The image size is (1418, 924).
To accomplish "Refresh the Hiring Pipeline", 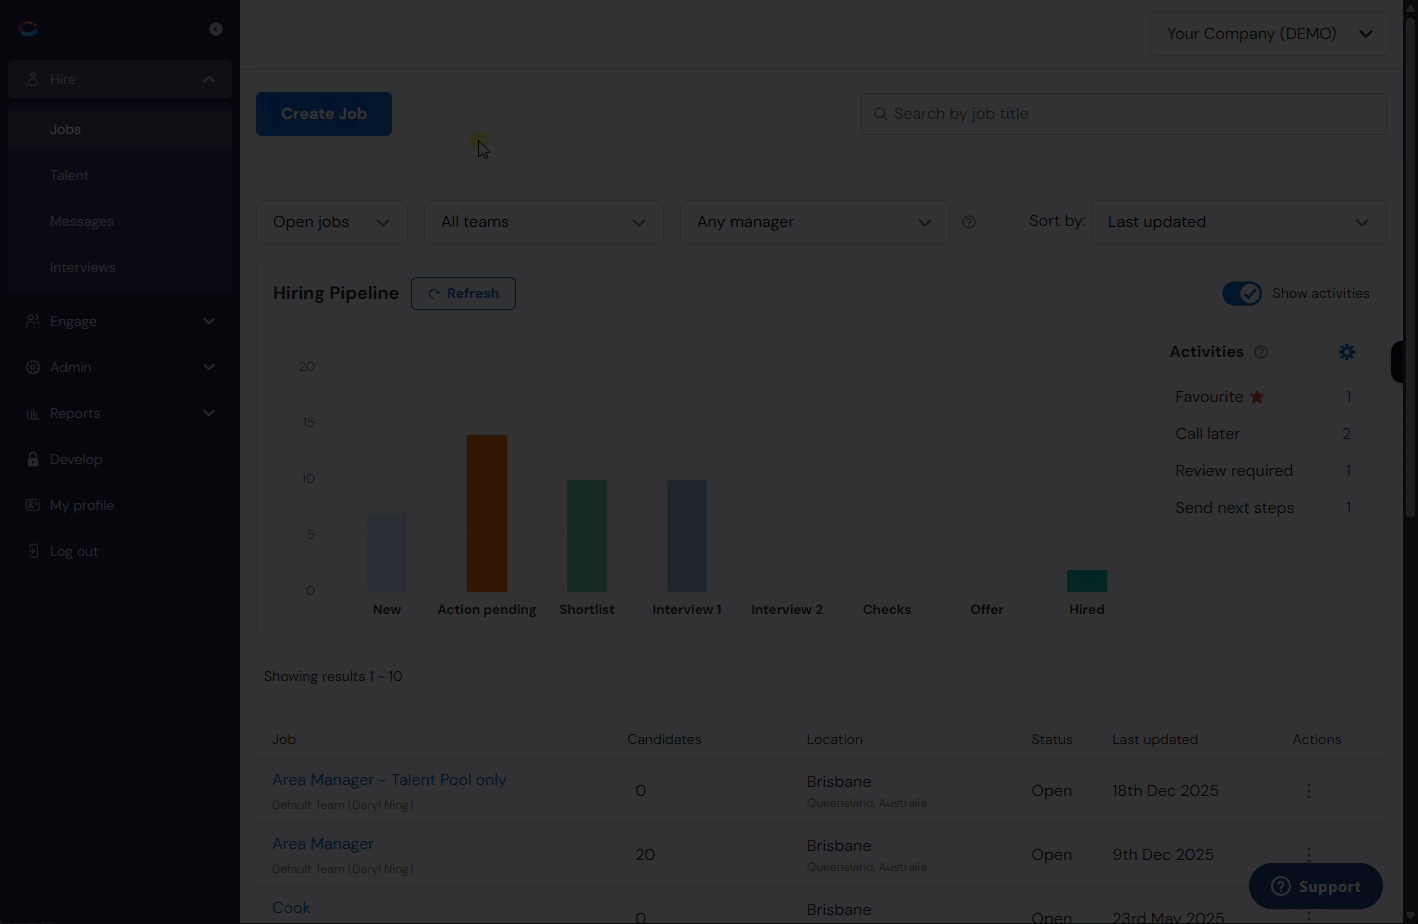I will point(463,293).
